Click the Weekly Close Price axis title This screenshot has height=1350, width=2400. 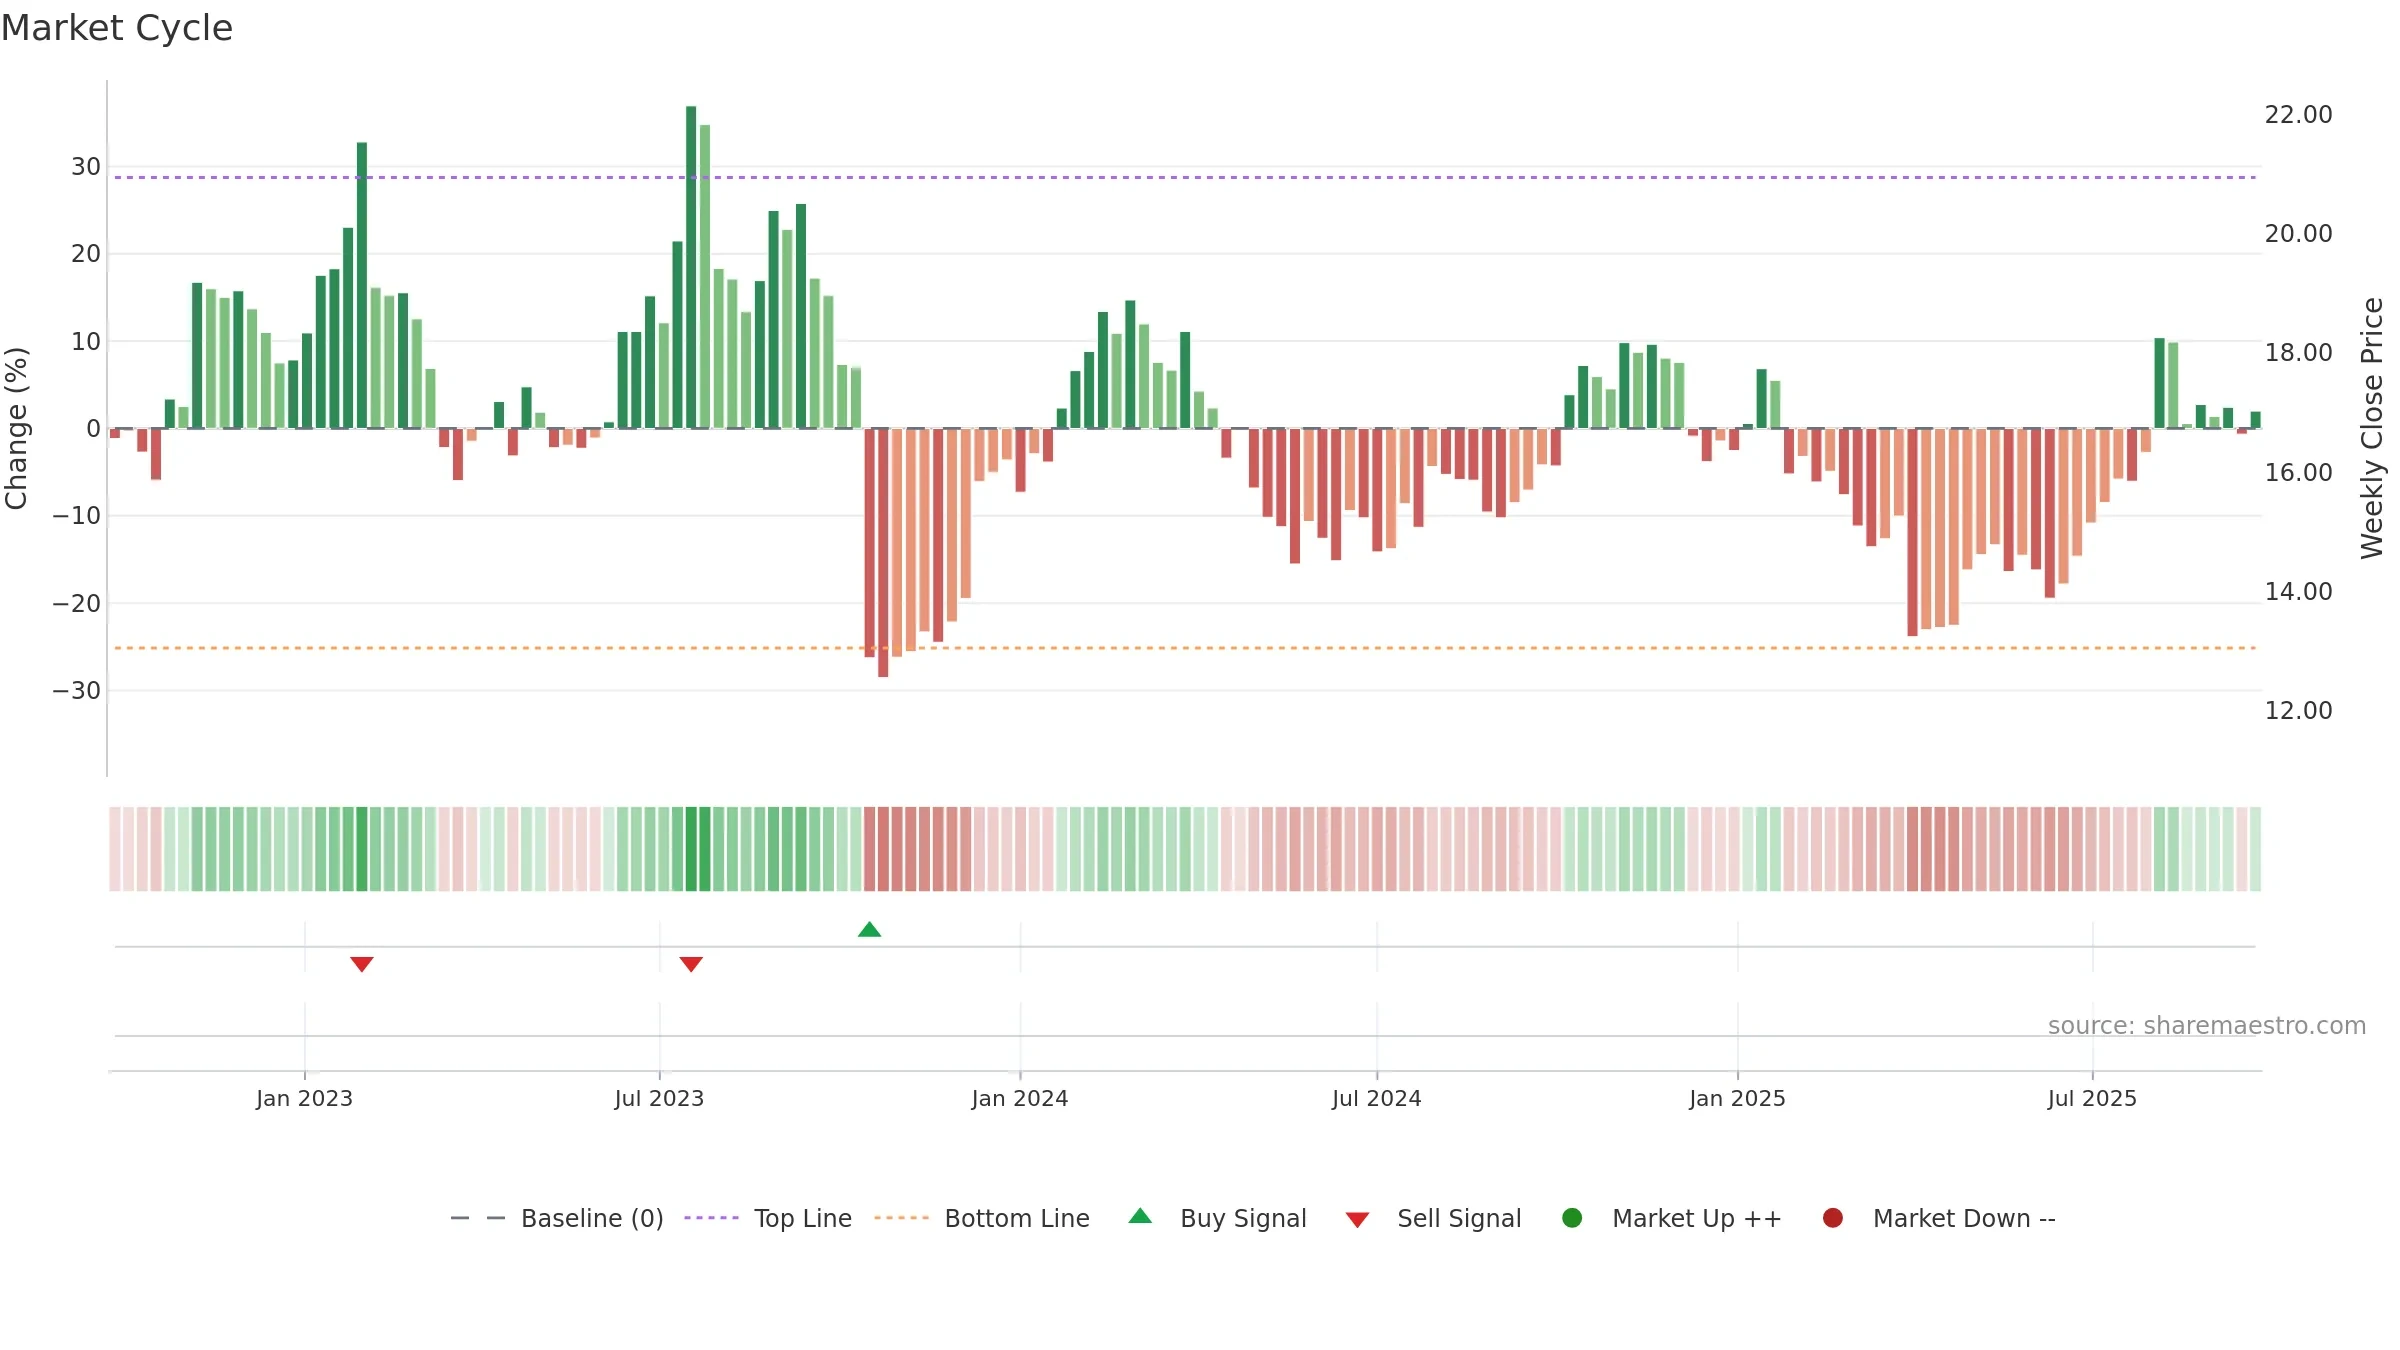click(x=2372, y=428)
